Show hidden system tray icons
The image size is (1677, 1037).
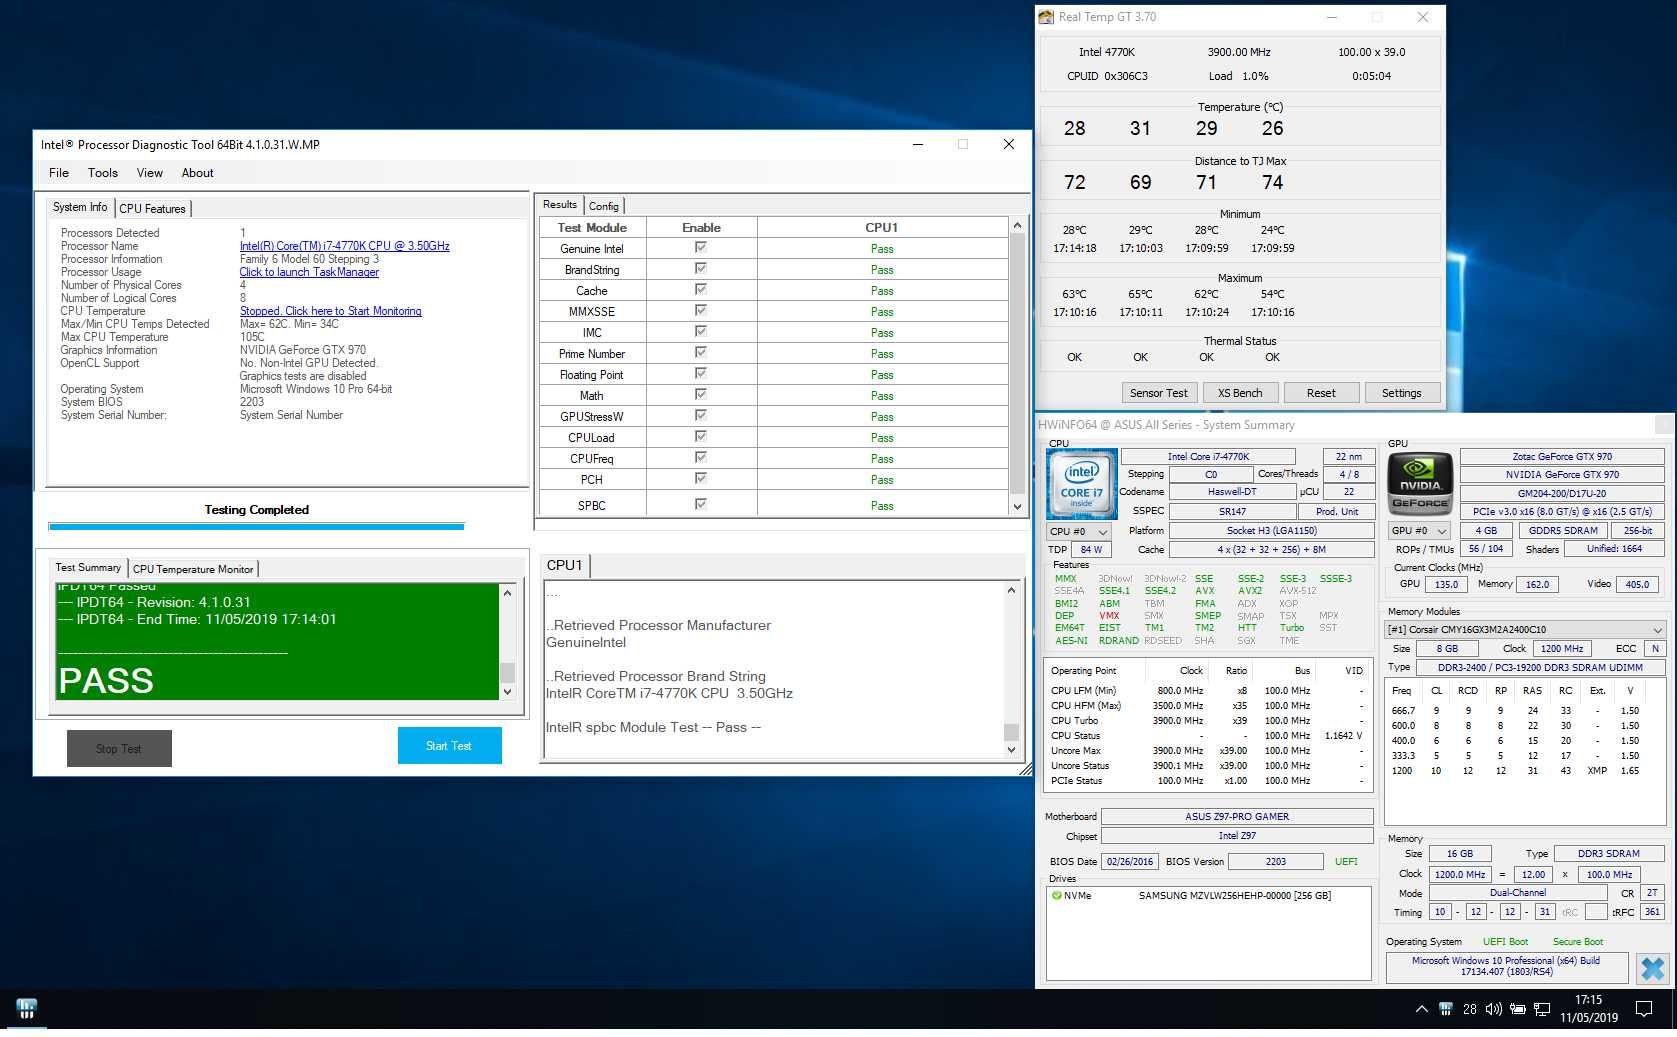1421,1009
